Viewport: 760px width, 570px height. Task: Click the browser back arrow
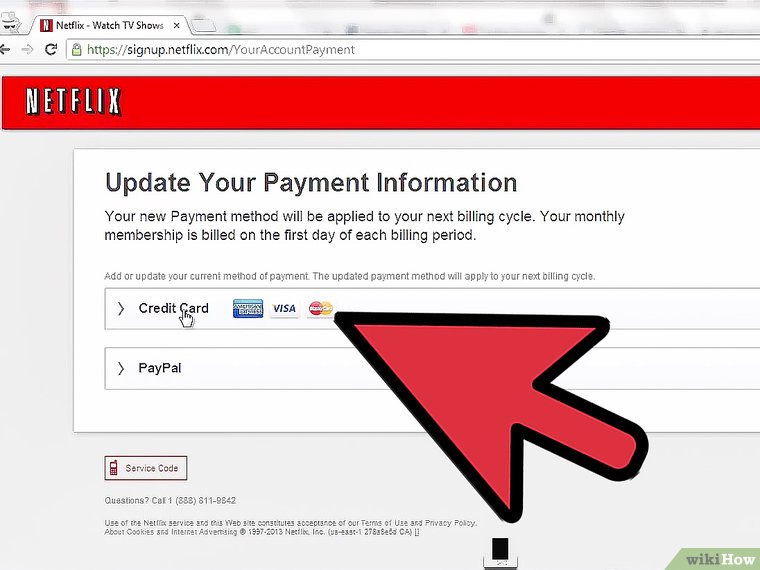[x=4, y=49]
